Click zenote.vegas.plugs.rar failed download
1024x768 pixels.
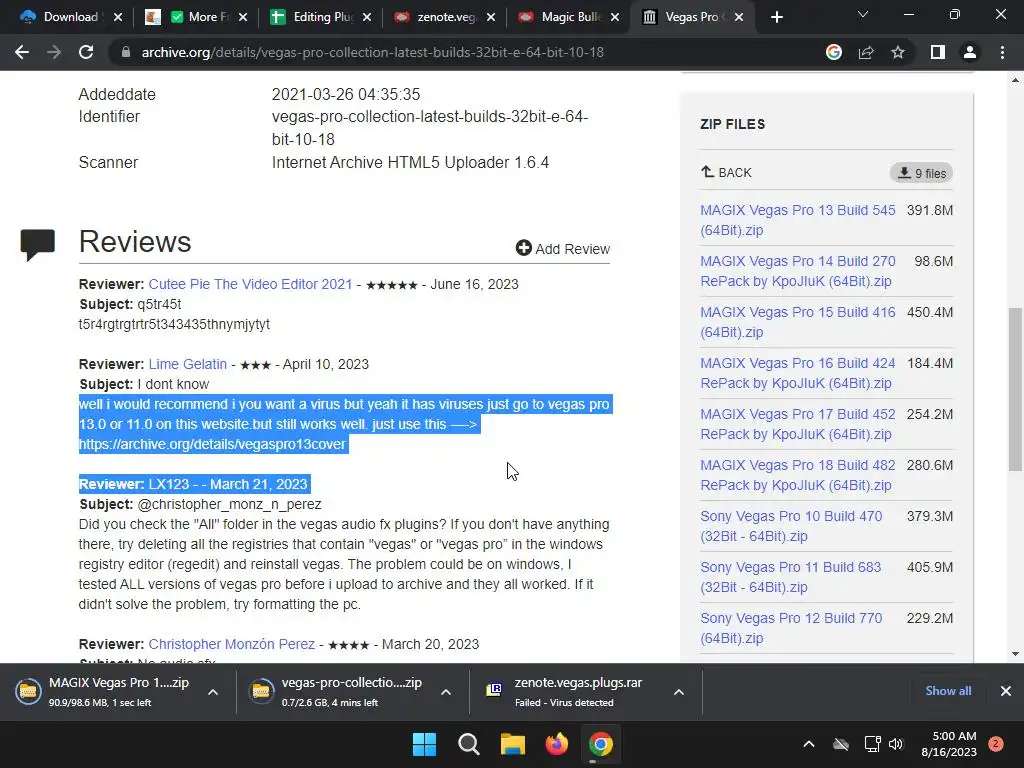click(568, 692)
